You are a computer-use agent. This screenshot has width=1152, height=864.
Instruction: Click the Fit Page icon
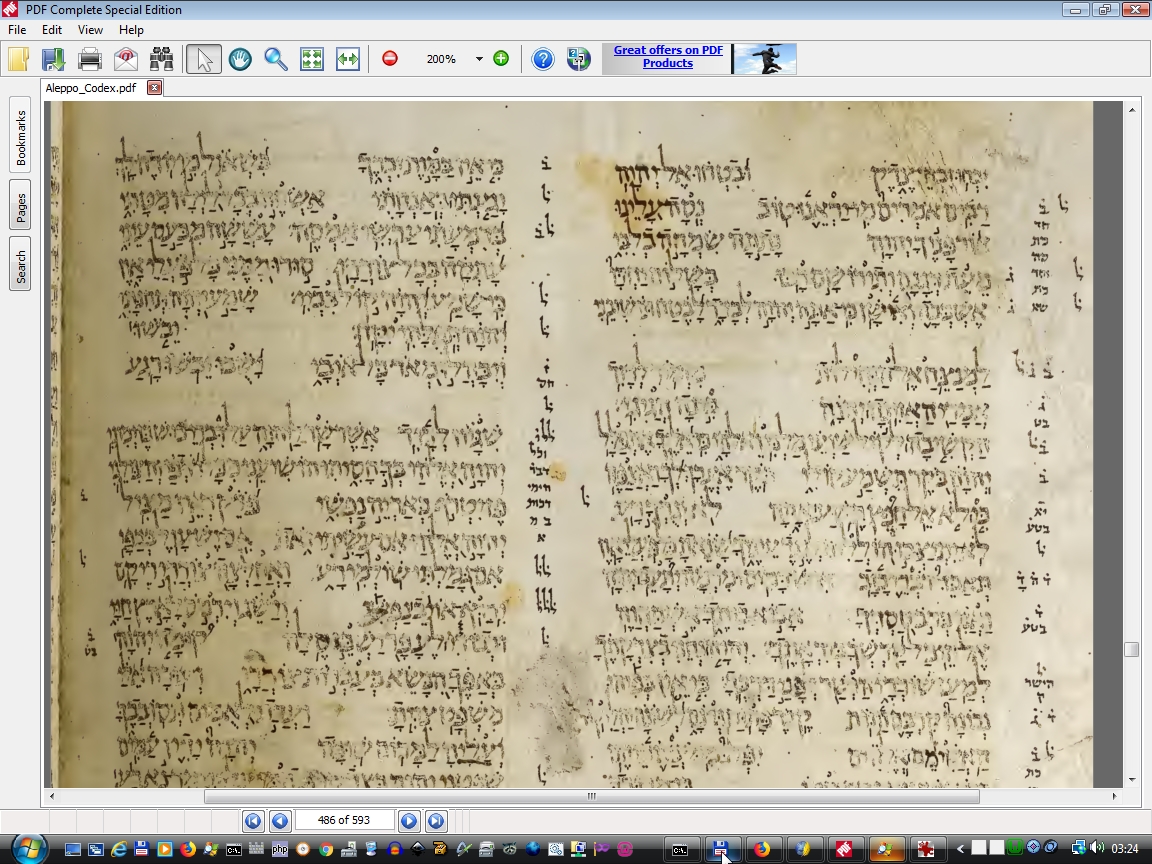(x=312, y=59)
